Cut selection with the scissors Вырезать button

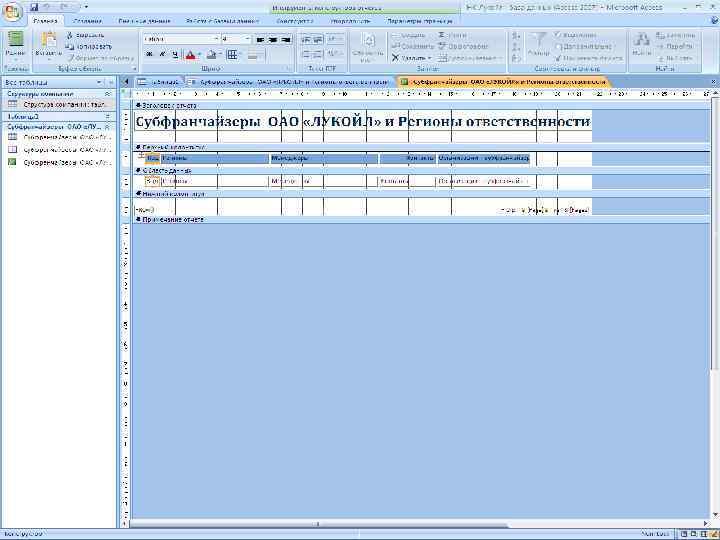tap(86, 35)
